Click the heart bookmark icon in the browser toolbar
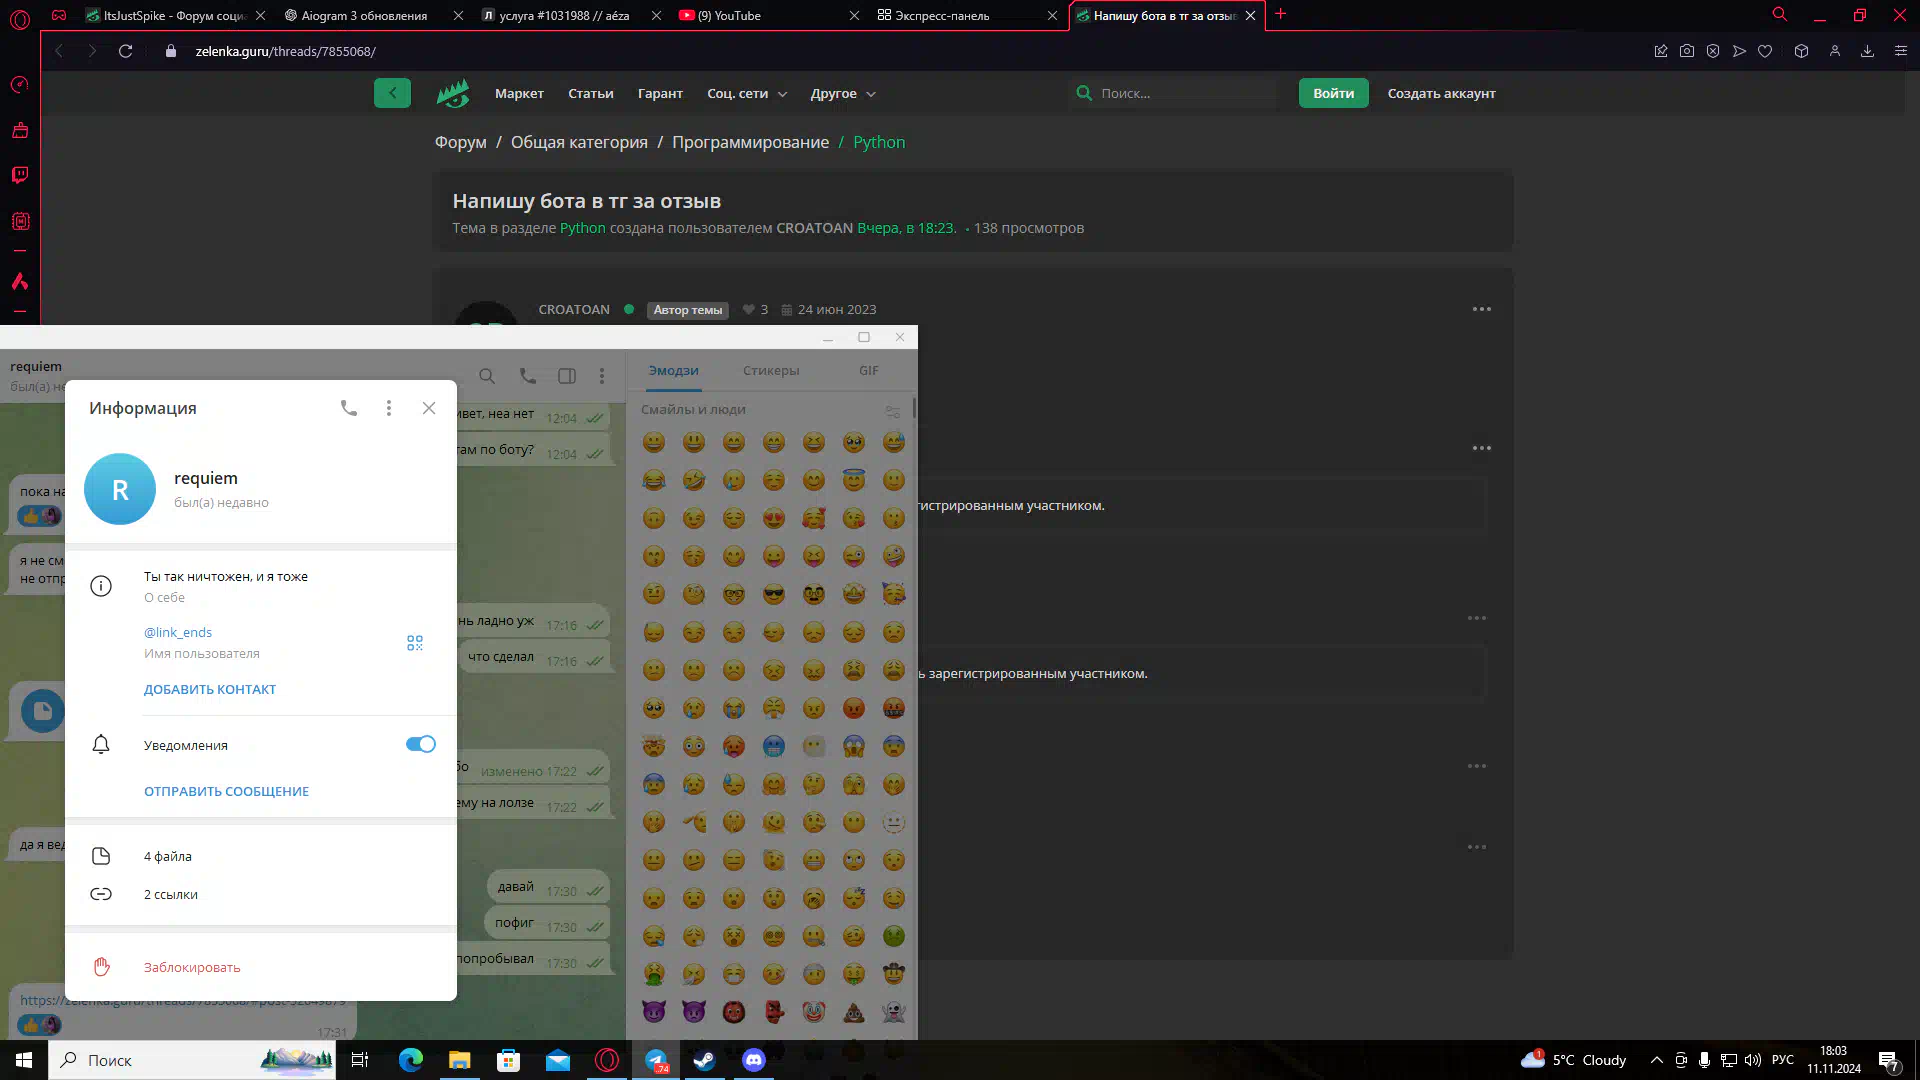 1765,51
